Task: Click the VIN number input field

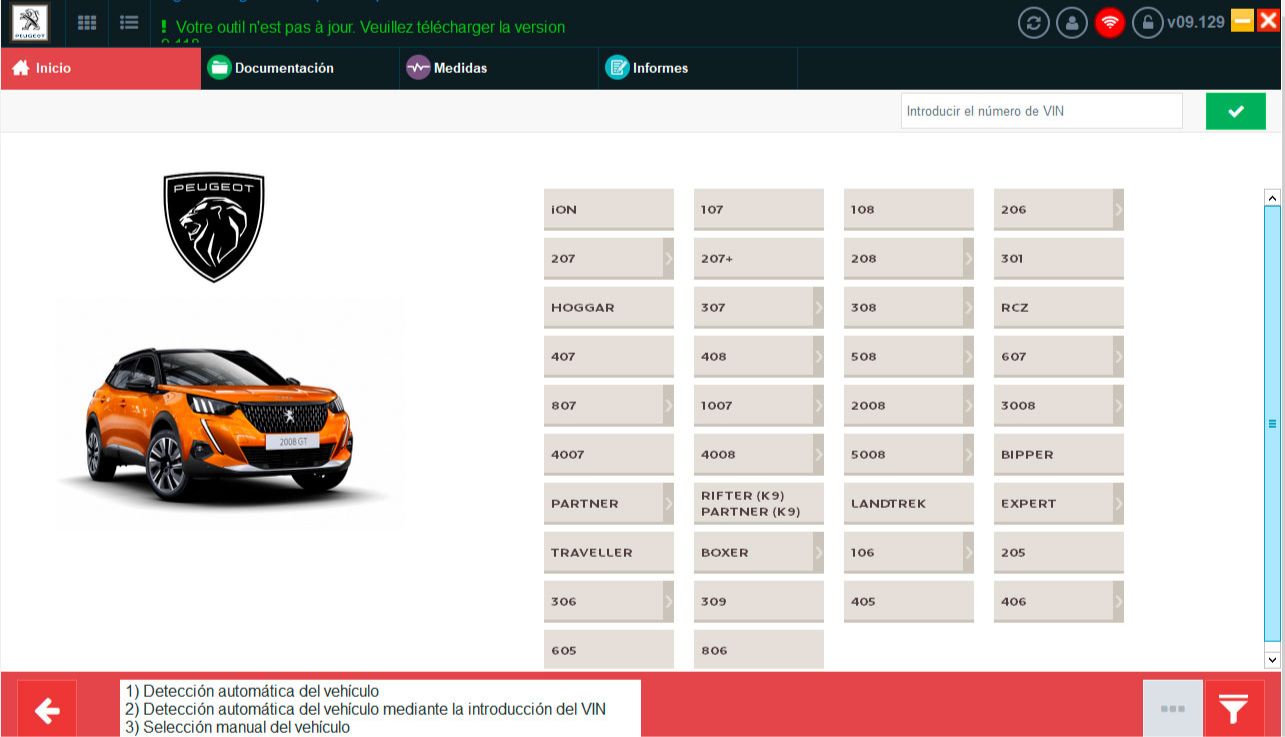Action: pyautogui.click(x=1041, y=111)
